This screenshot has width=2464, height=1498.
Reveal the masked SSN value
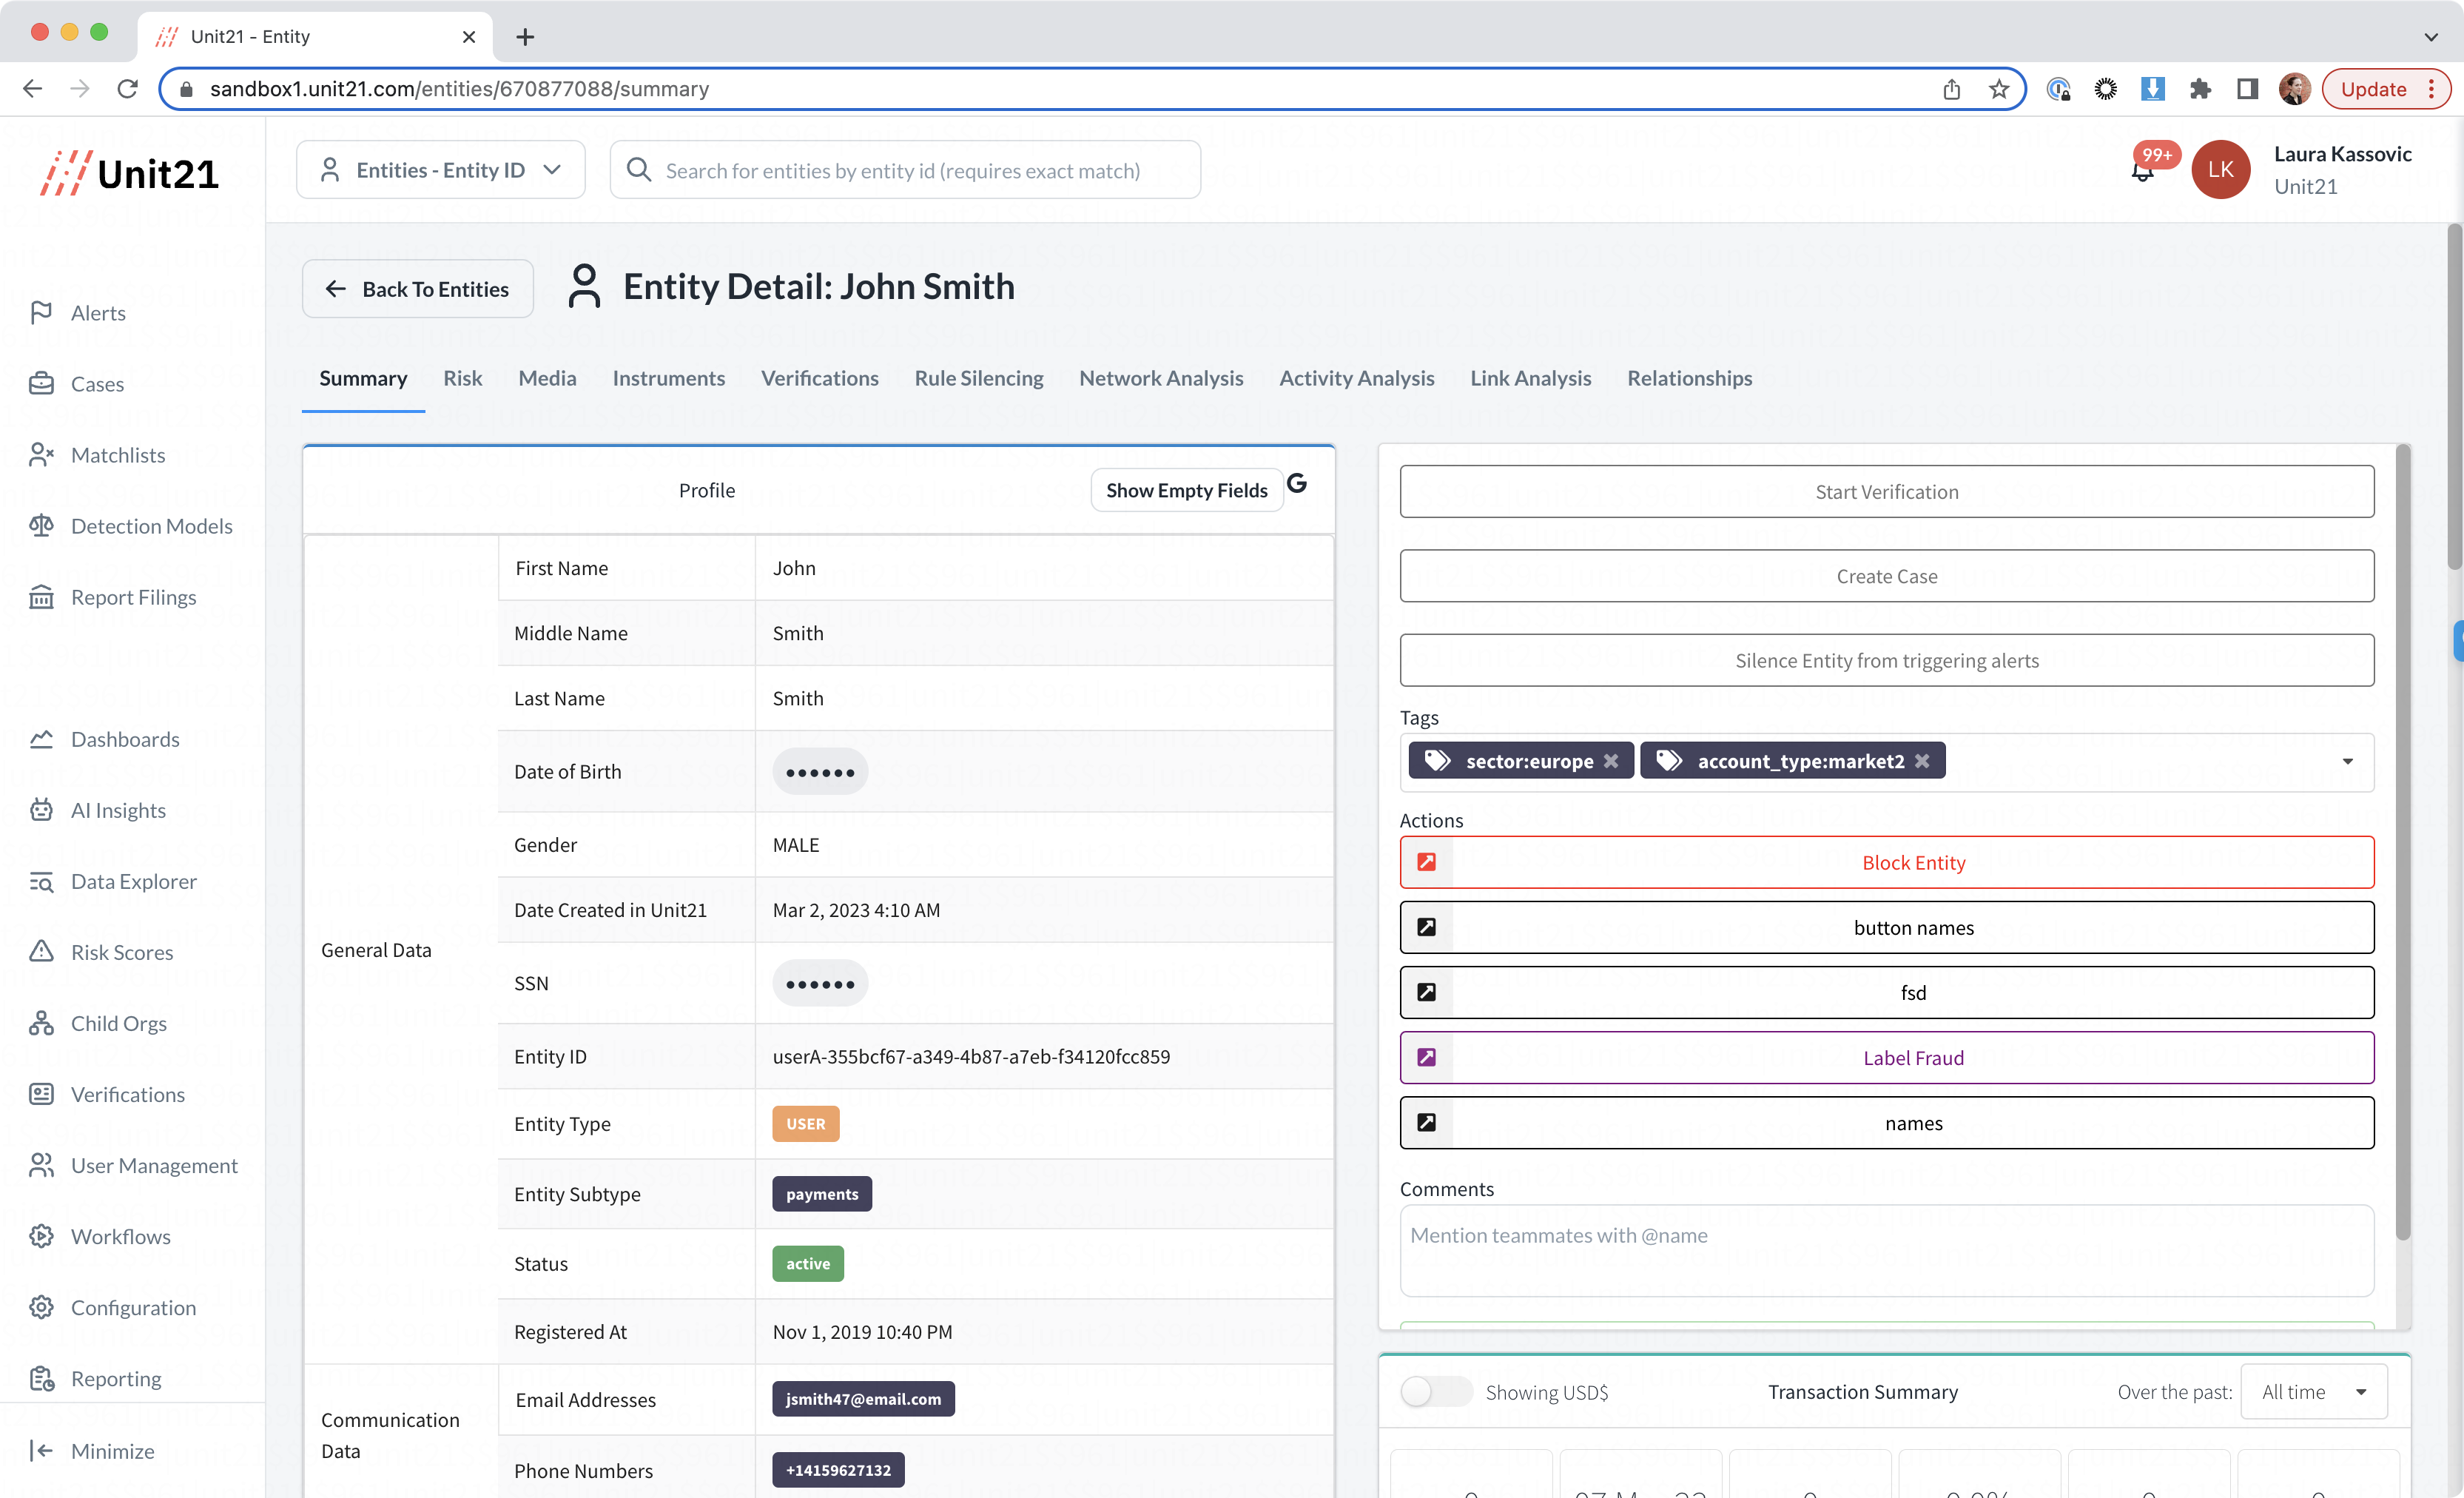(x=819, y=984)
